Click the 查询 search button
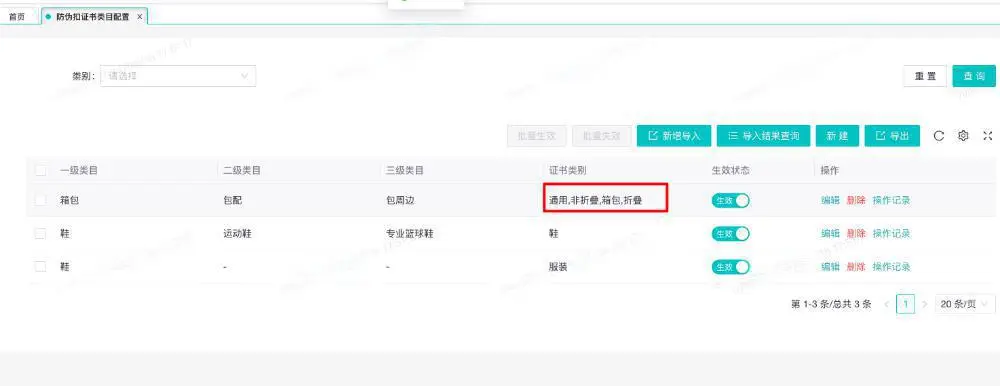1000x386 pixels. click(974, 76)
